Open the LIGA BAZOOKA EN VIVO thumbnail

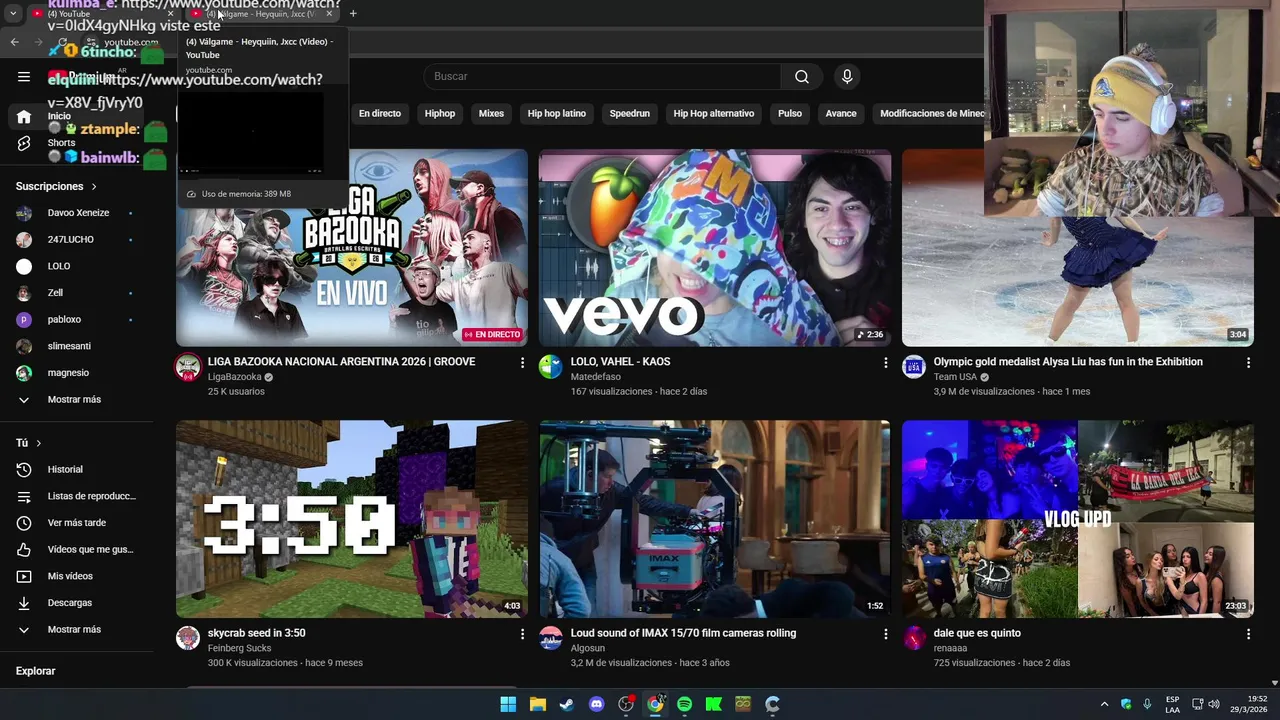(x=352, y=248)
